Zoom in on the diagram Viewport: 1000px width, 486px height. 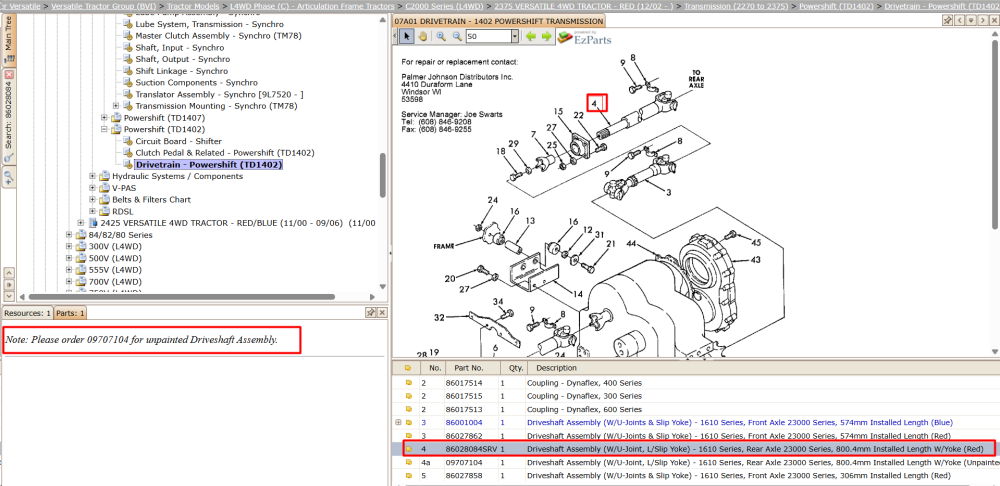[441, 36]
